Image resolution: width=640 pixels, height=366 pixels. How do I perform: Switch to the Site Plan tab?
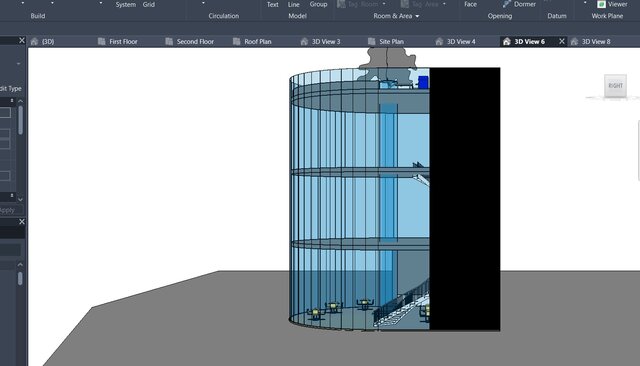[391, 41]
